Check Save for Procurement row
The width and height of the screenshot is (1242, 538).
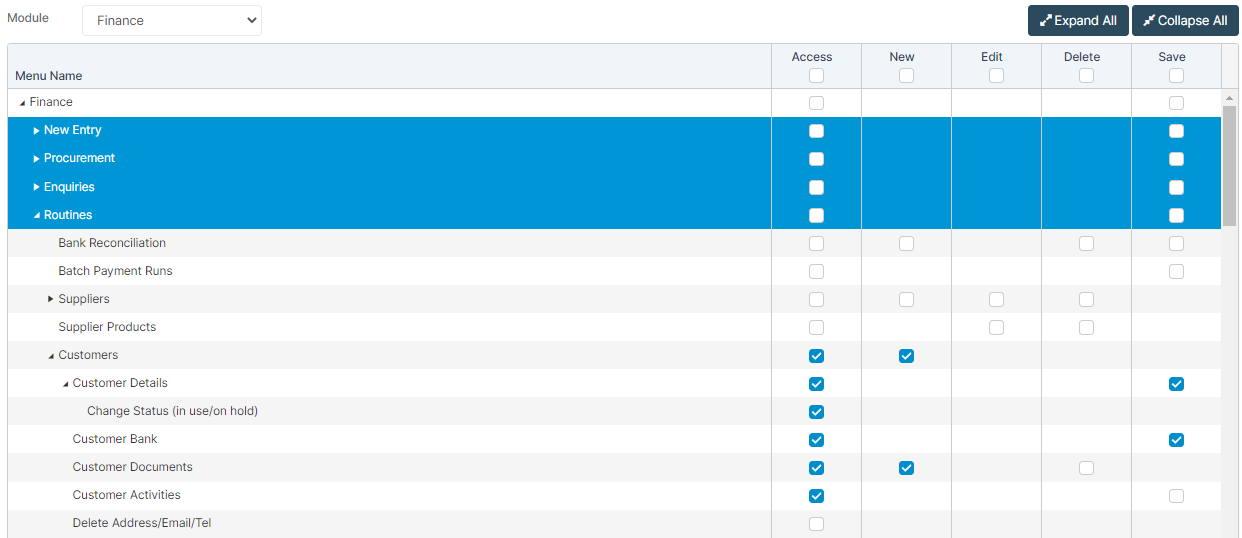coord(1176,159)
